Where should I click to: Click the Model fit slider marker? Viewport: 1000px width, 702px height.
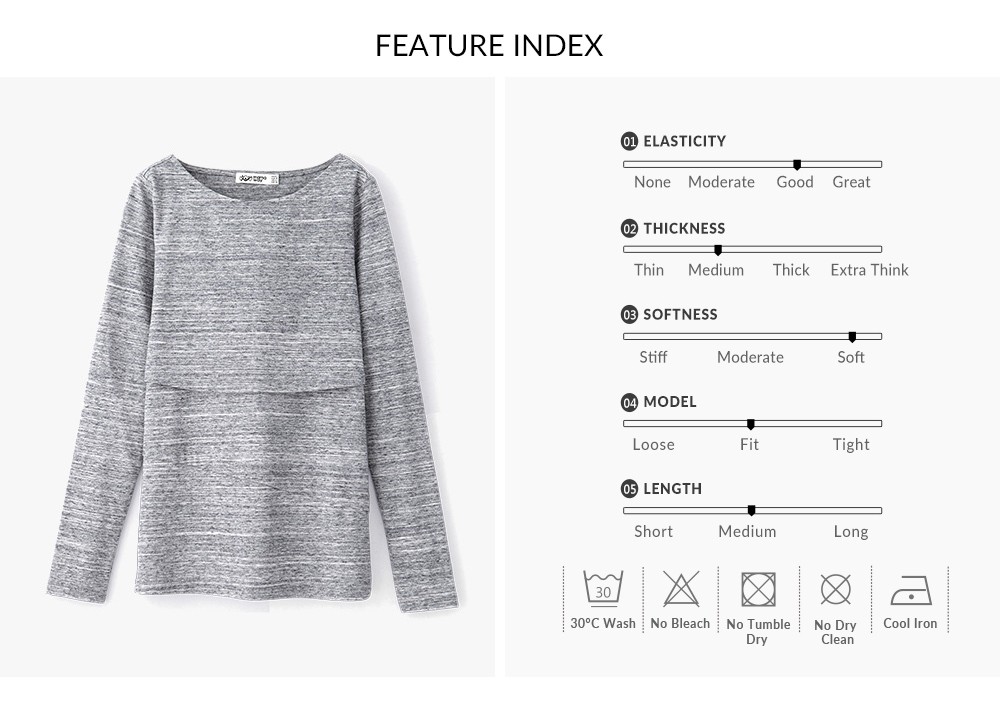751,424
